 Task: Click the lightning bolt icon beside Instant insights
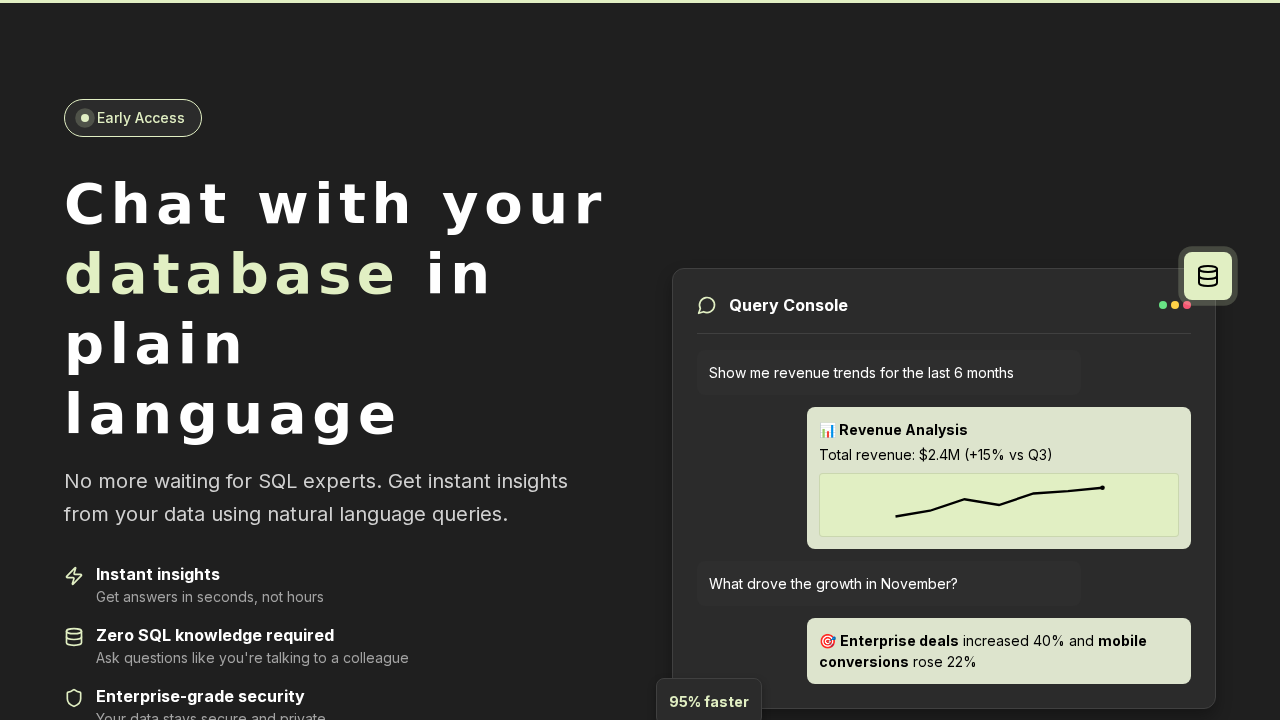(x=74, y=576)
